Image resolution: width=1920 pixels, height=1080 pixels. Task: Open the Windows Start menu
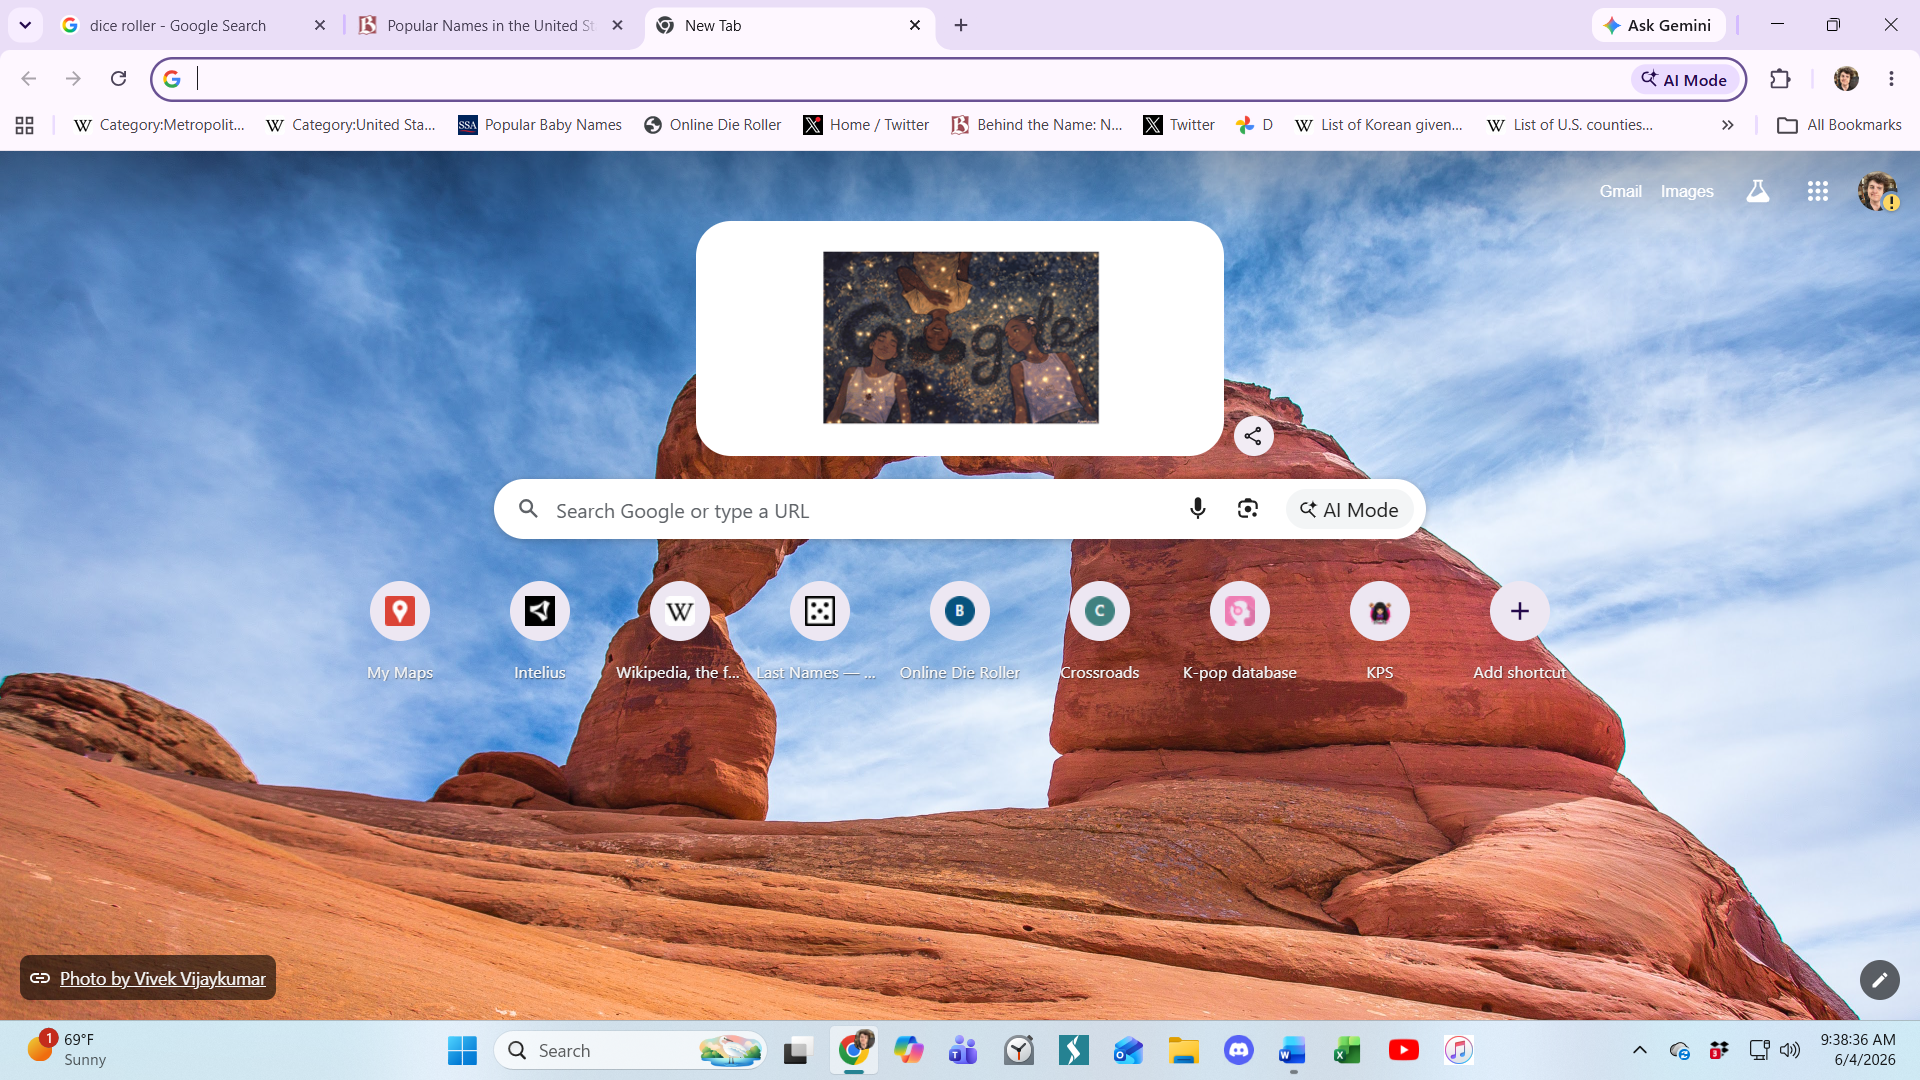click(x=462, y=1051)
